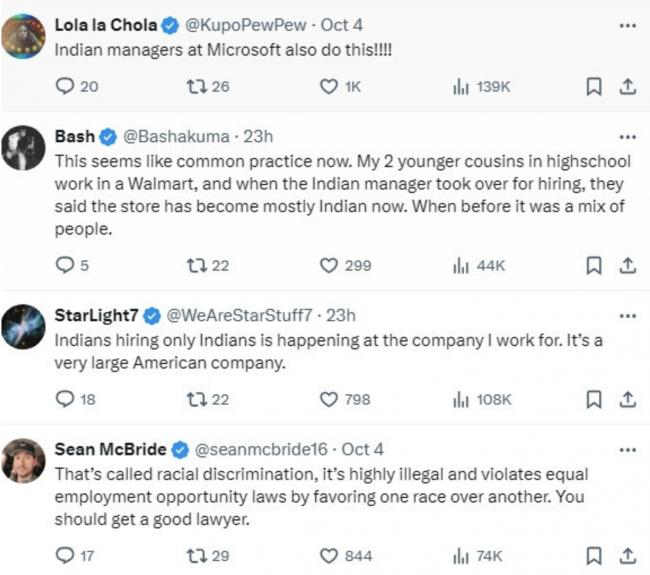Open more options on Lola la Chola's tweet
The height and width of the screenshot is (575, 650).
[627, 23]
